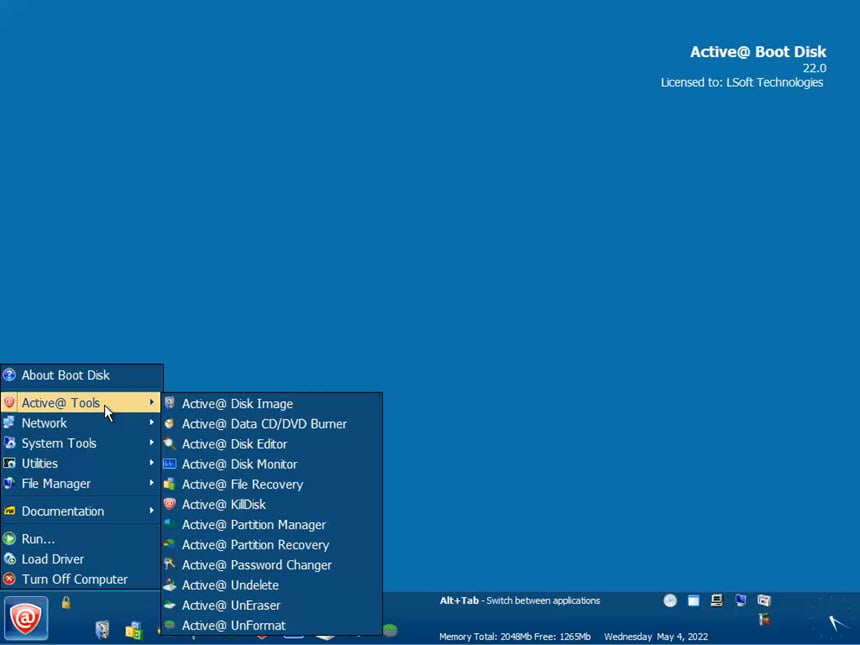This screenshot has height=645, width=860.
Task: Choose Run... from the start menu
Action: click(x=81, y=539)
